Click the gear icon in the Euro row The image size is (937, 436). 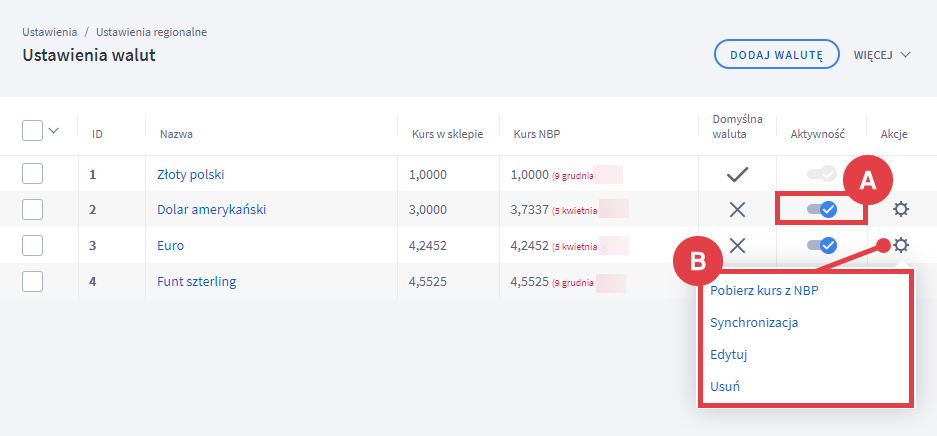pos(901,245)
